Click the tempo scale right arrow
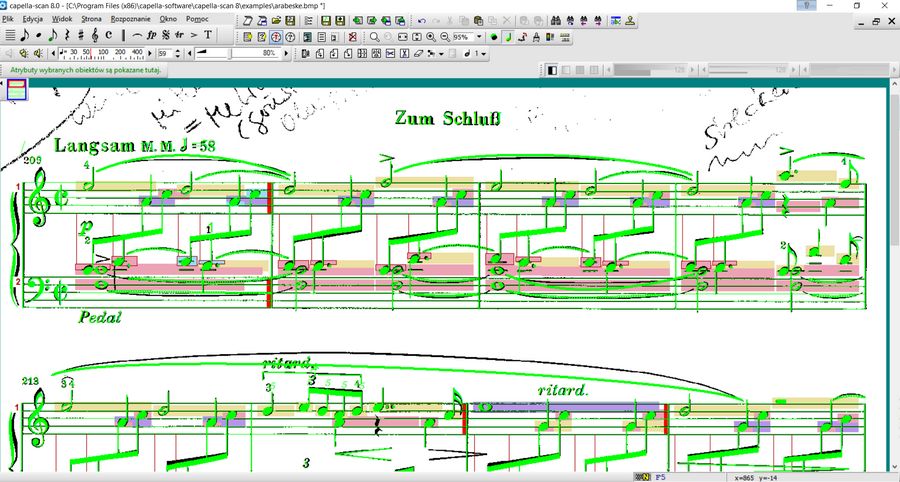900x482 pixels. 150,53
